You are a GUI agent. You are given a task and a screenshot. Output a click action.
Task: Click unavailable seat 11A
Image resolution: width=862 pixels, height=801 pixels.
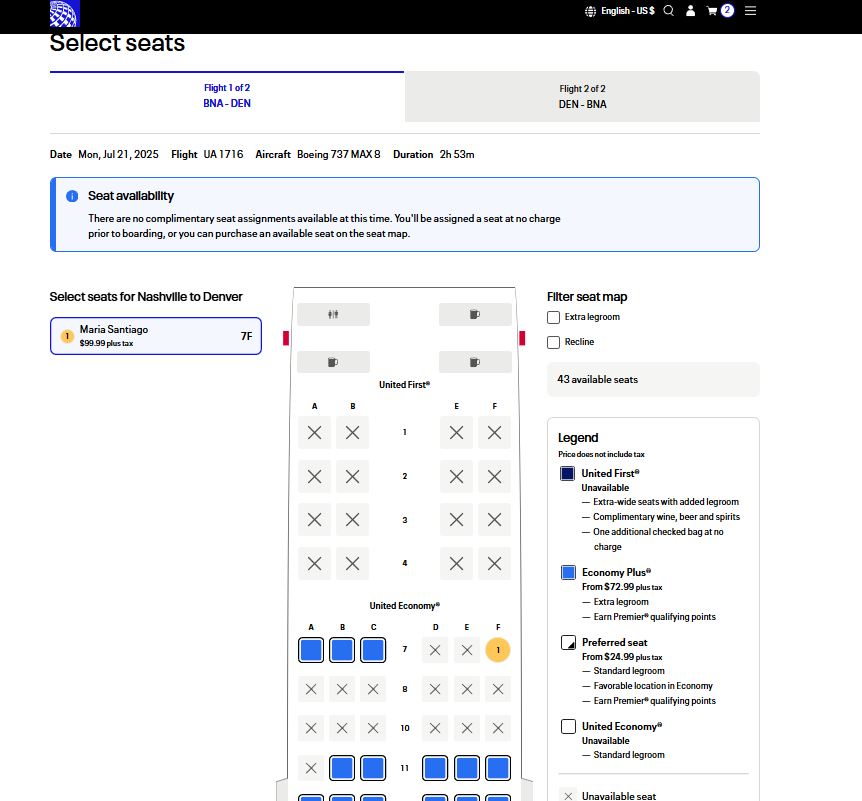click(311, 768)
